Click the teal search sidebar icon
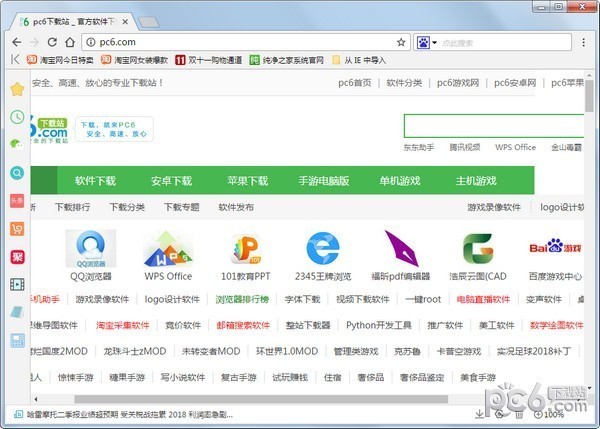The height and width of the screenshot is (429, 600). 17,173
